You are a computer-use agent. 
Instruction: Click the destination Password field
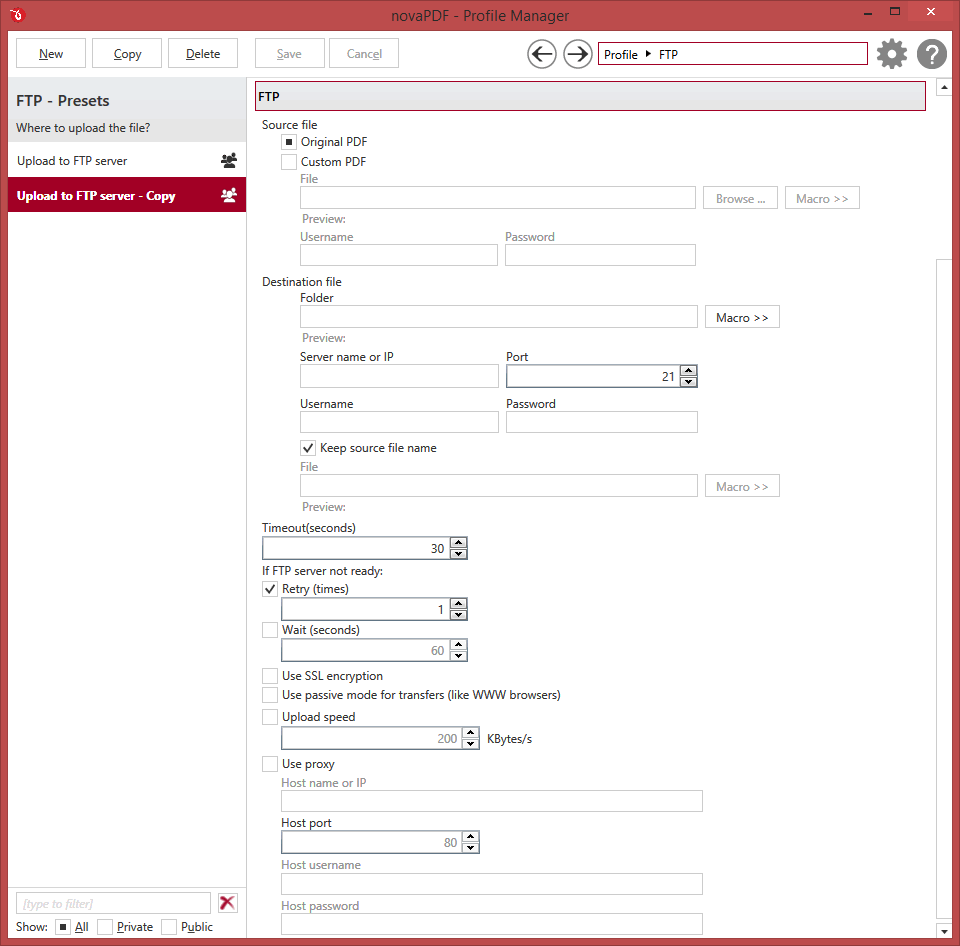(x=601, y=422)
